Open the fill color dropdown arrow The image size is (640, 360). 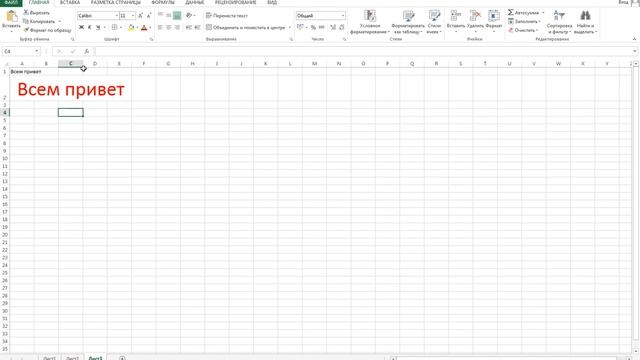pos(137,28)
